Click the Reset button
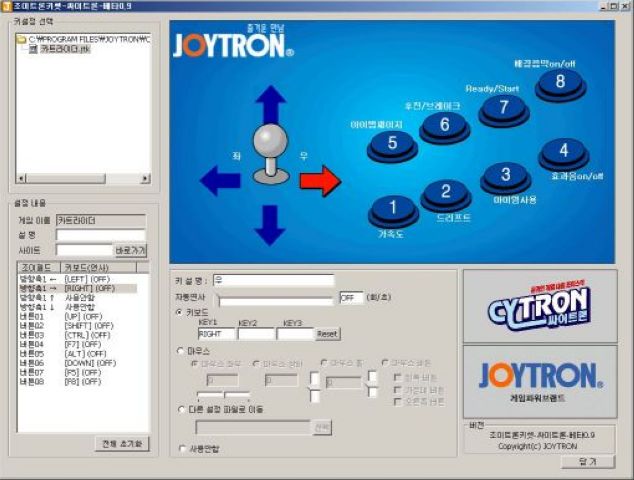 point(328,334)
